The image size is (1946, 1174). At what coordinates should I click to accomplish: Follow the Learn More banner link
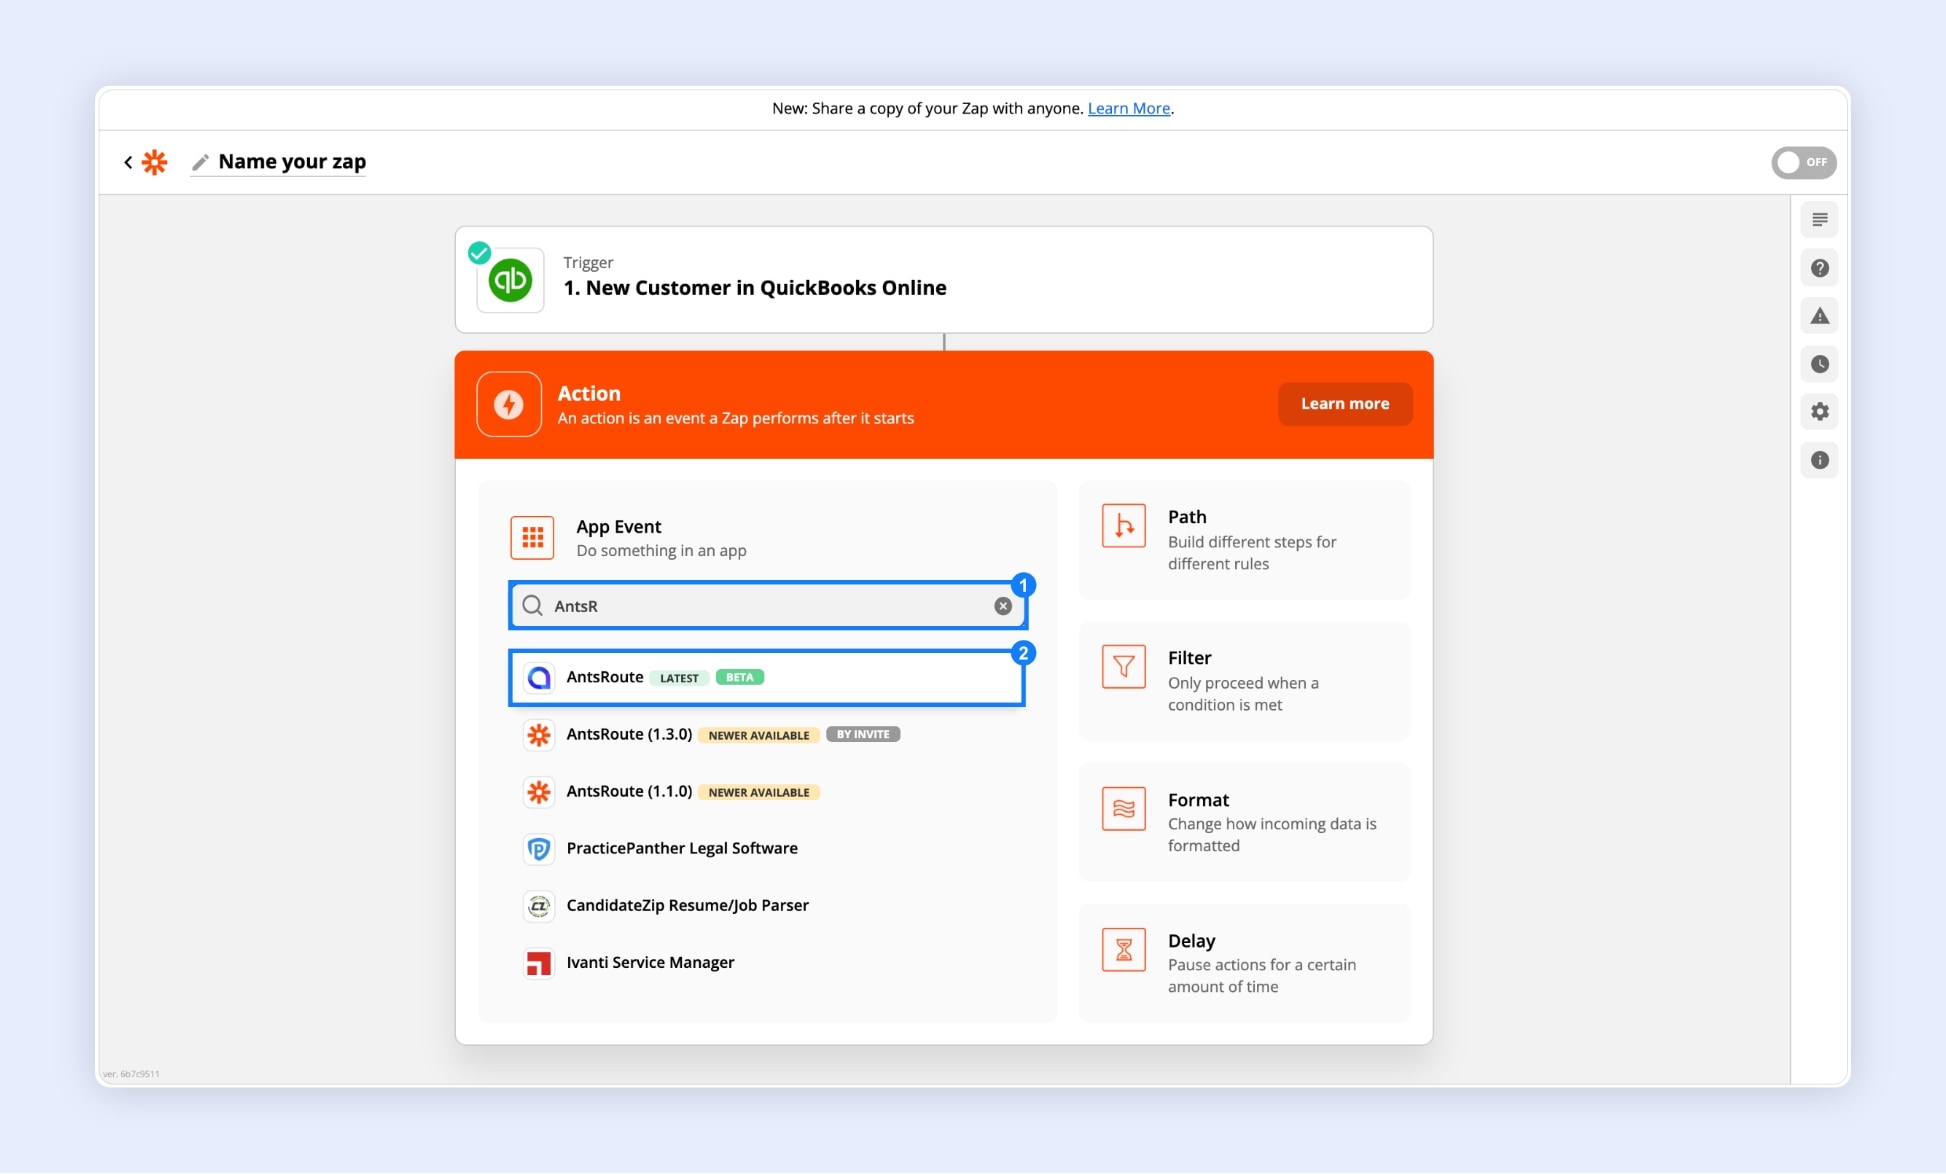1128,109
